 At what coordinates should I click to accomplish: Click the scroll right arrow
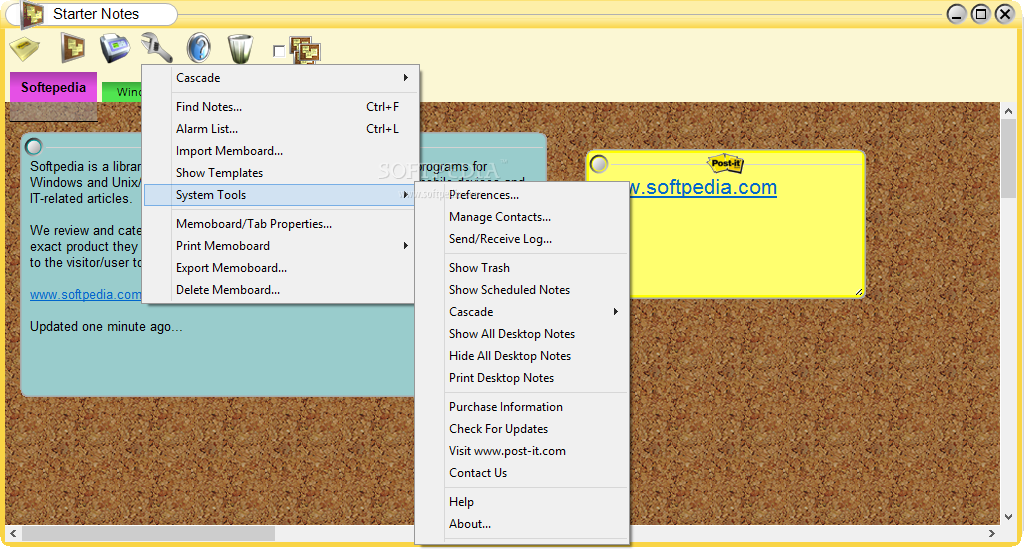(x=991, y=533)
